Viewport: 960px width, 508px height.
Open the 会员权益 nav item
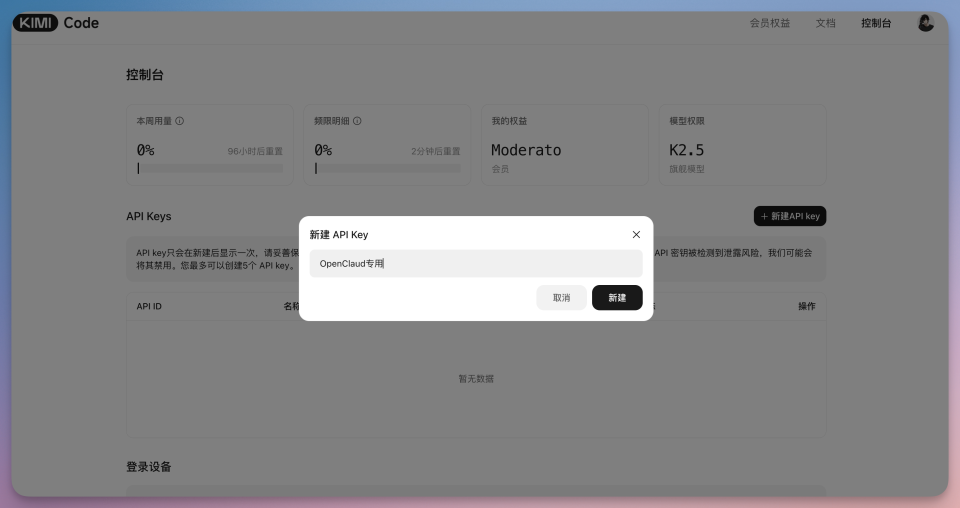pos(770,23)
